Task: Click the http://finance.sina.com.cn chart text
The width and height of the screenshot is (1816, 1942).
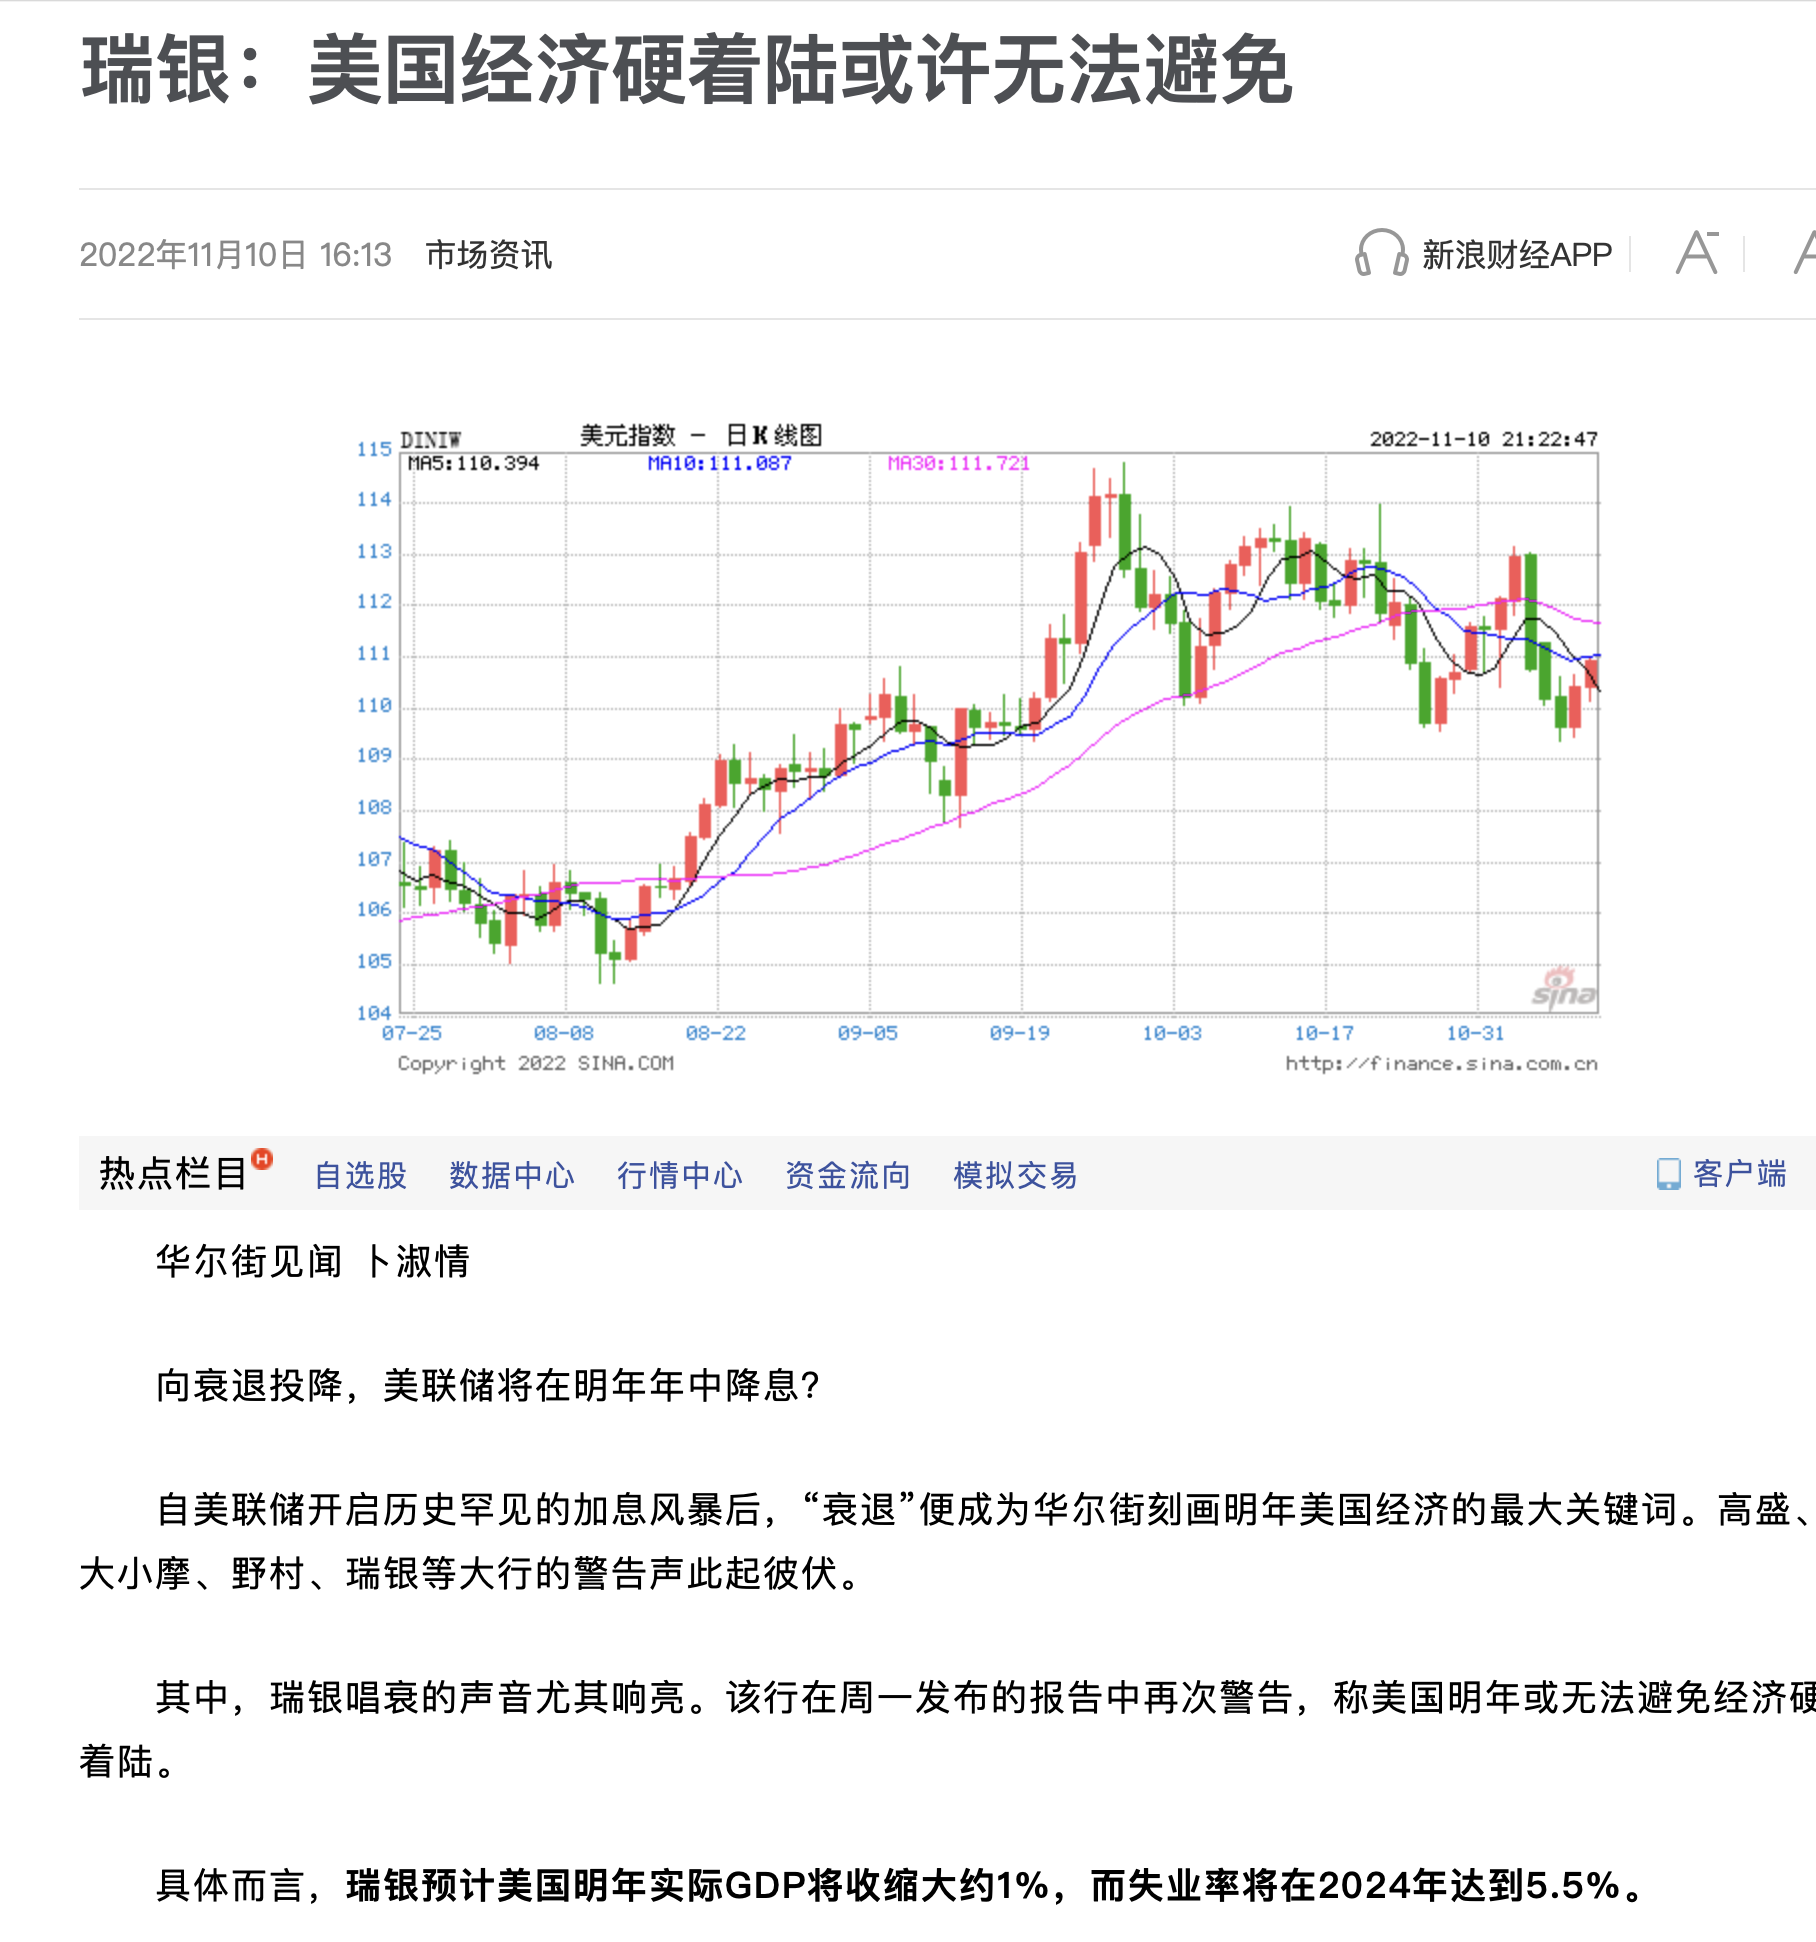Action: click(1441, 1063)
